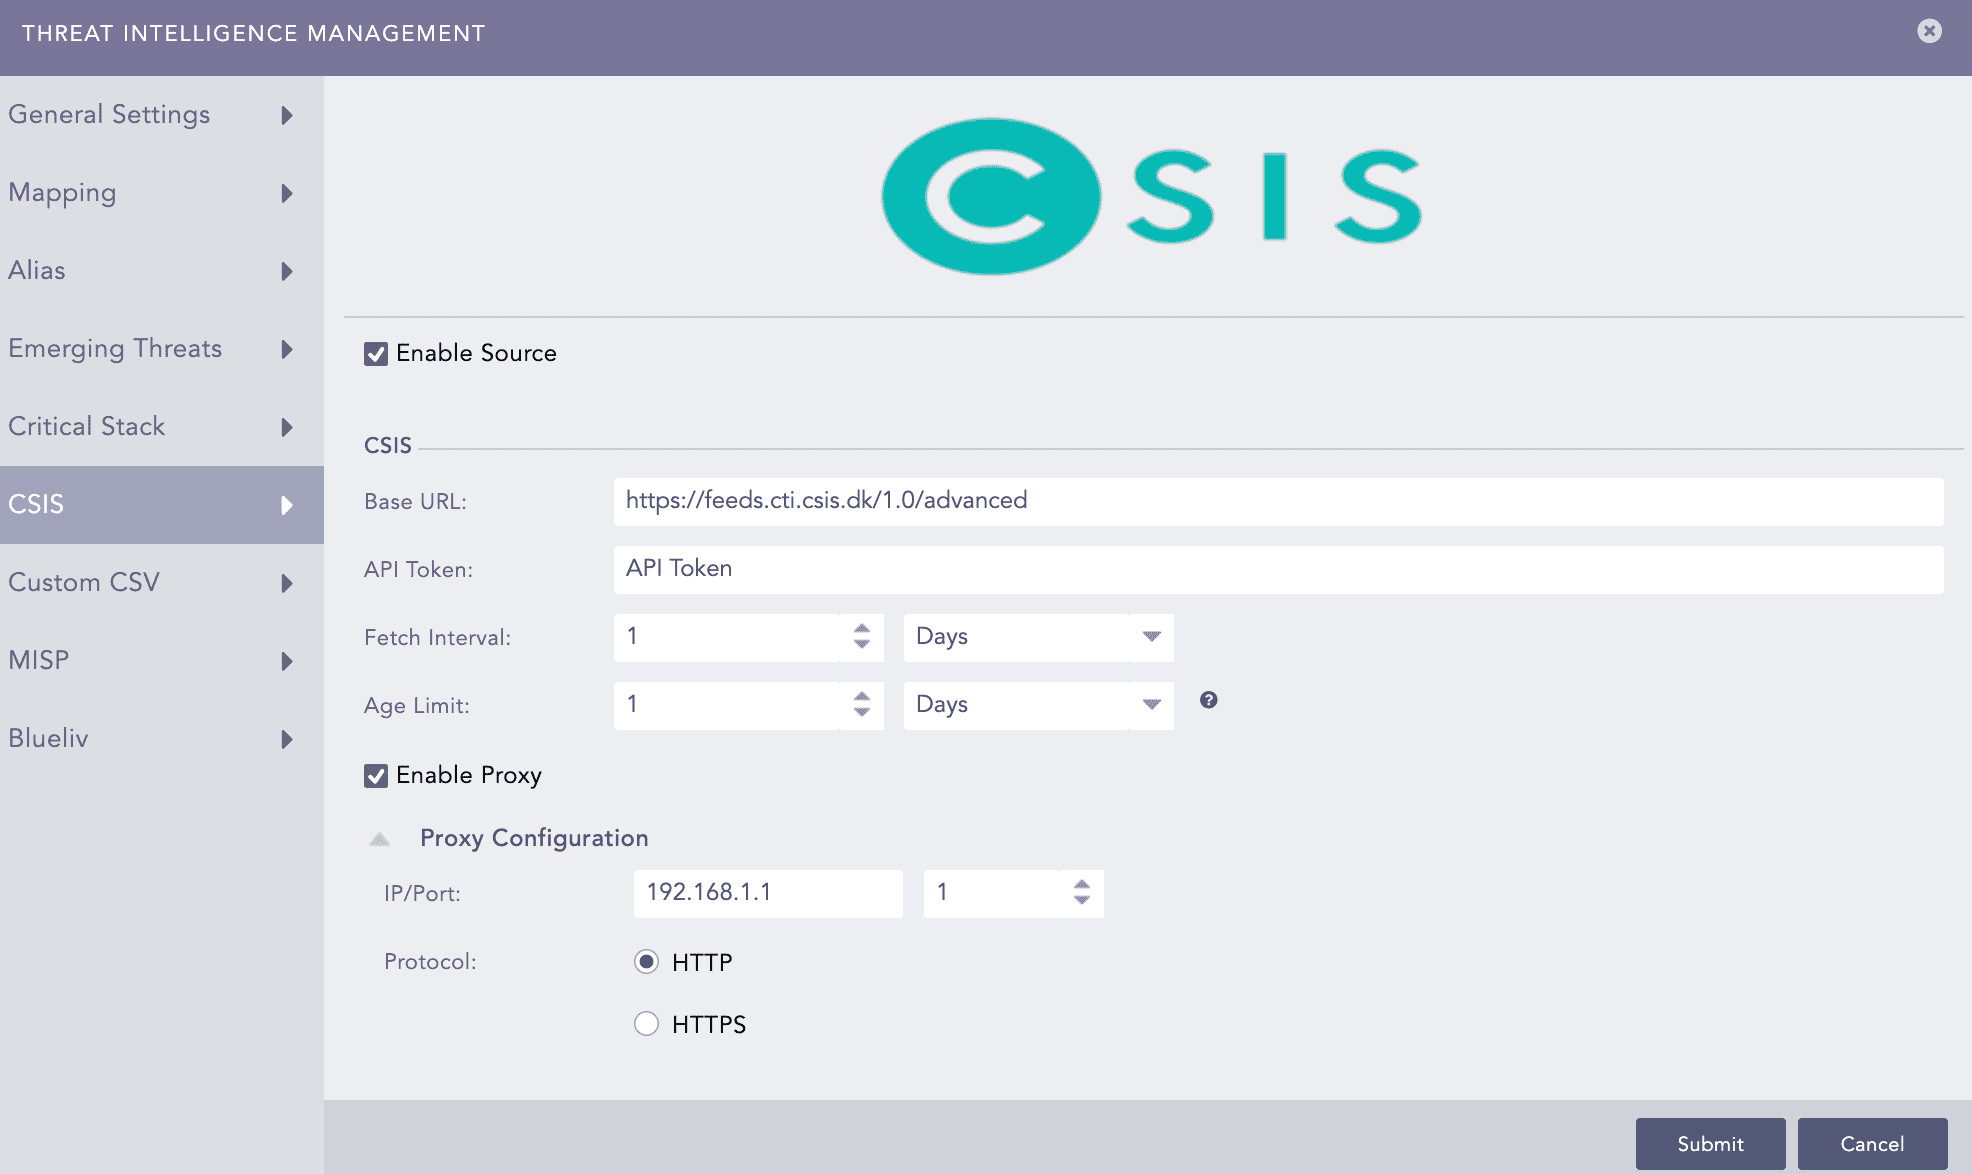1972x1174 pixels.
Task: Click the arrow icon next to Blueliv
Action: pyautogui.click(x=287, y=739)
